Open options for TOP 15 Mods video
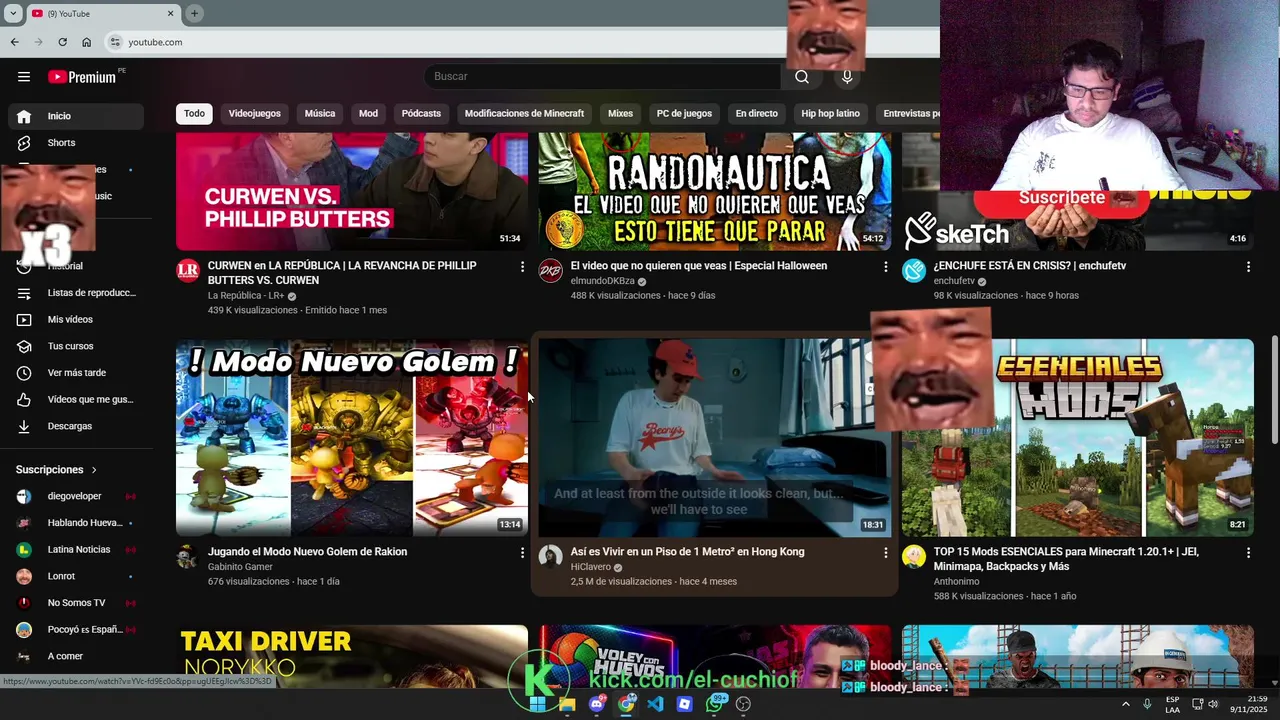Viewport: 1280px width, 720px height. tap(1248, 553)
